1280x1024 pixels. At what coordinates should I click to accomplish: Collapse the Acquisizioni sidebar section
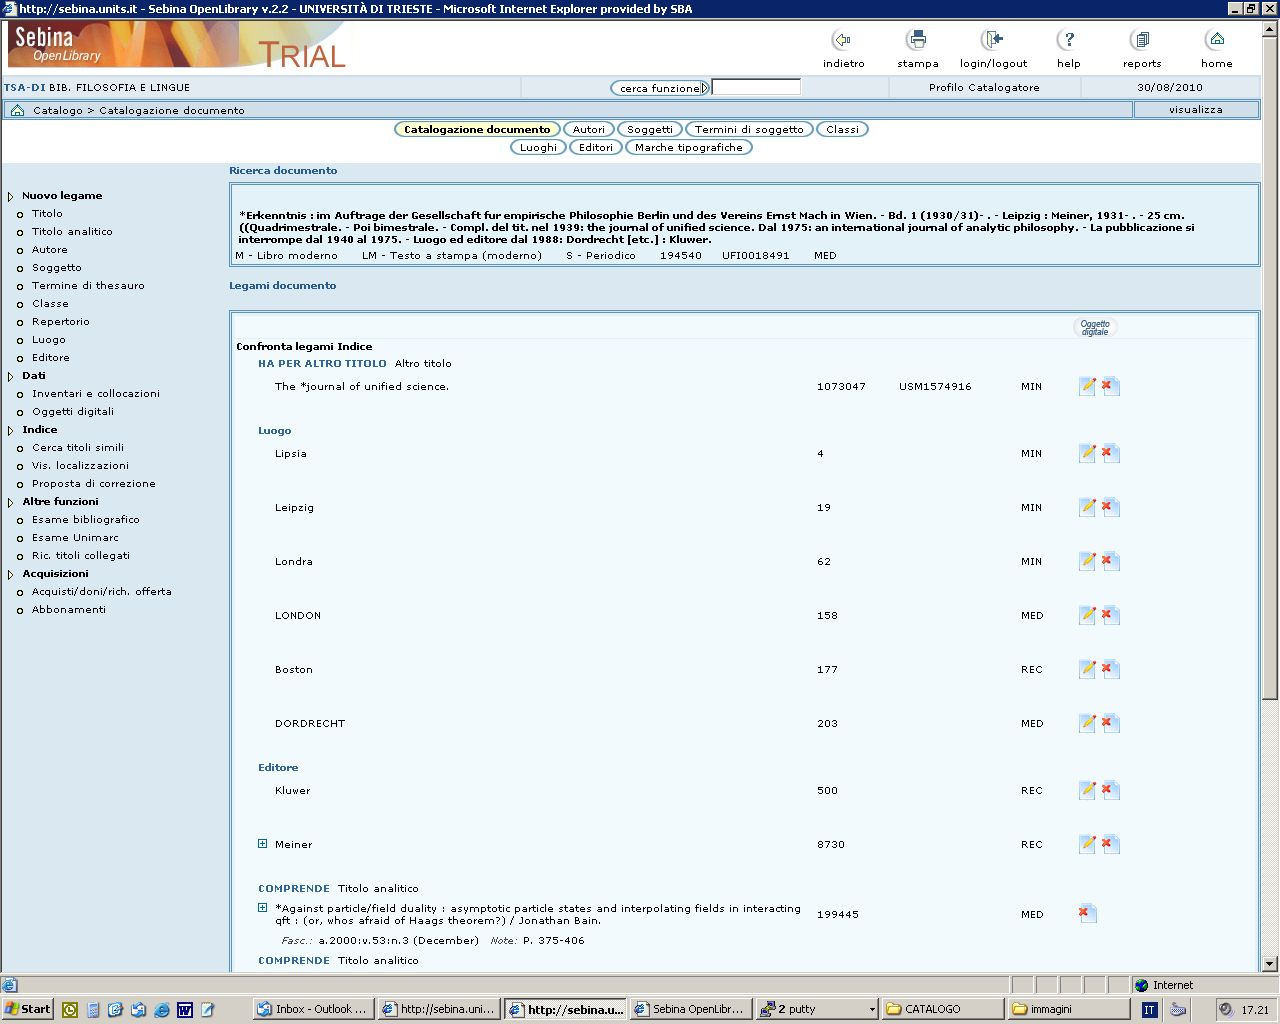pyautogui.click(x=11, y=575)
